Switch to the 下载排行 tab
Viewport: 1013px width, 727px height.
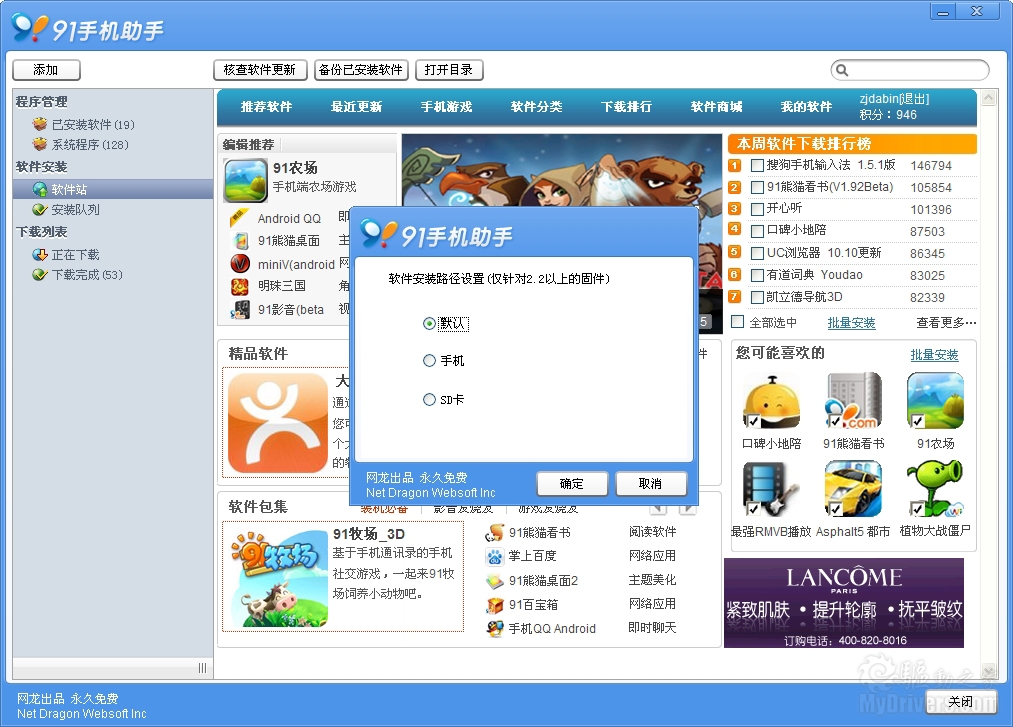626,107
